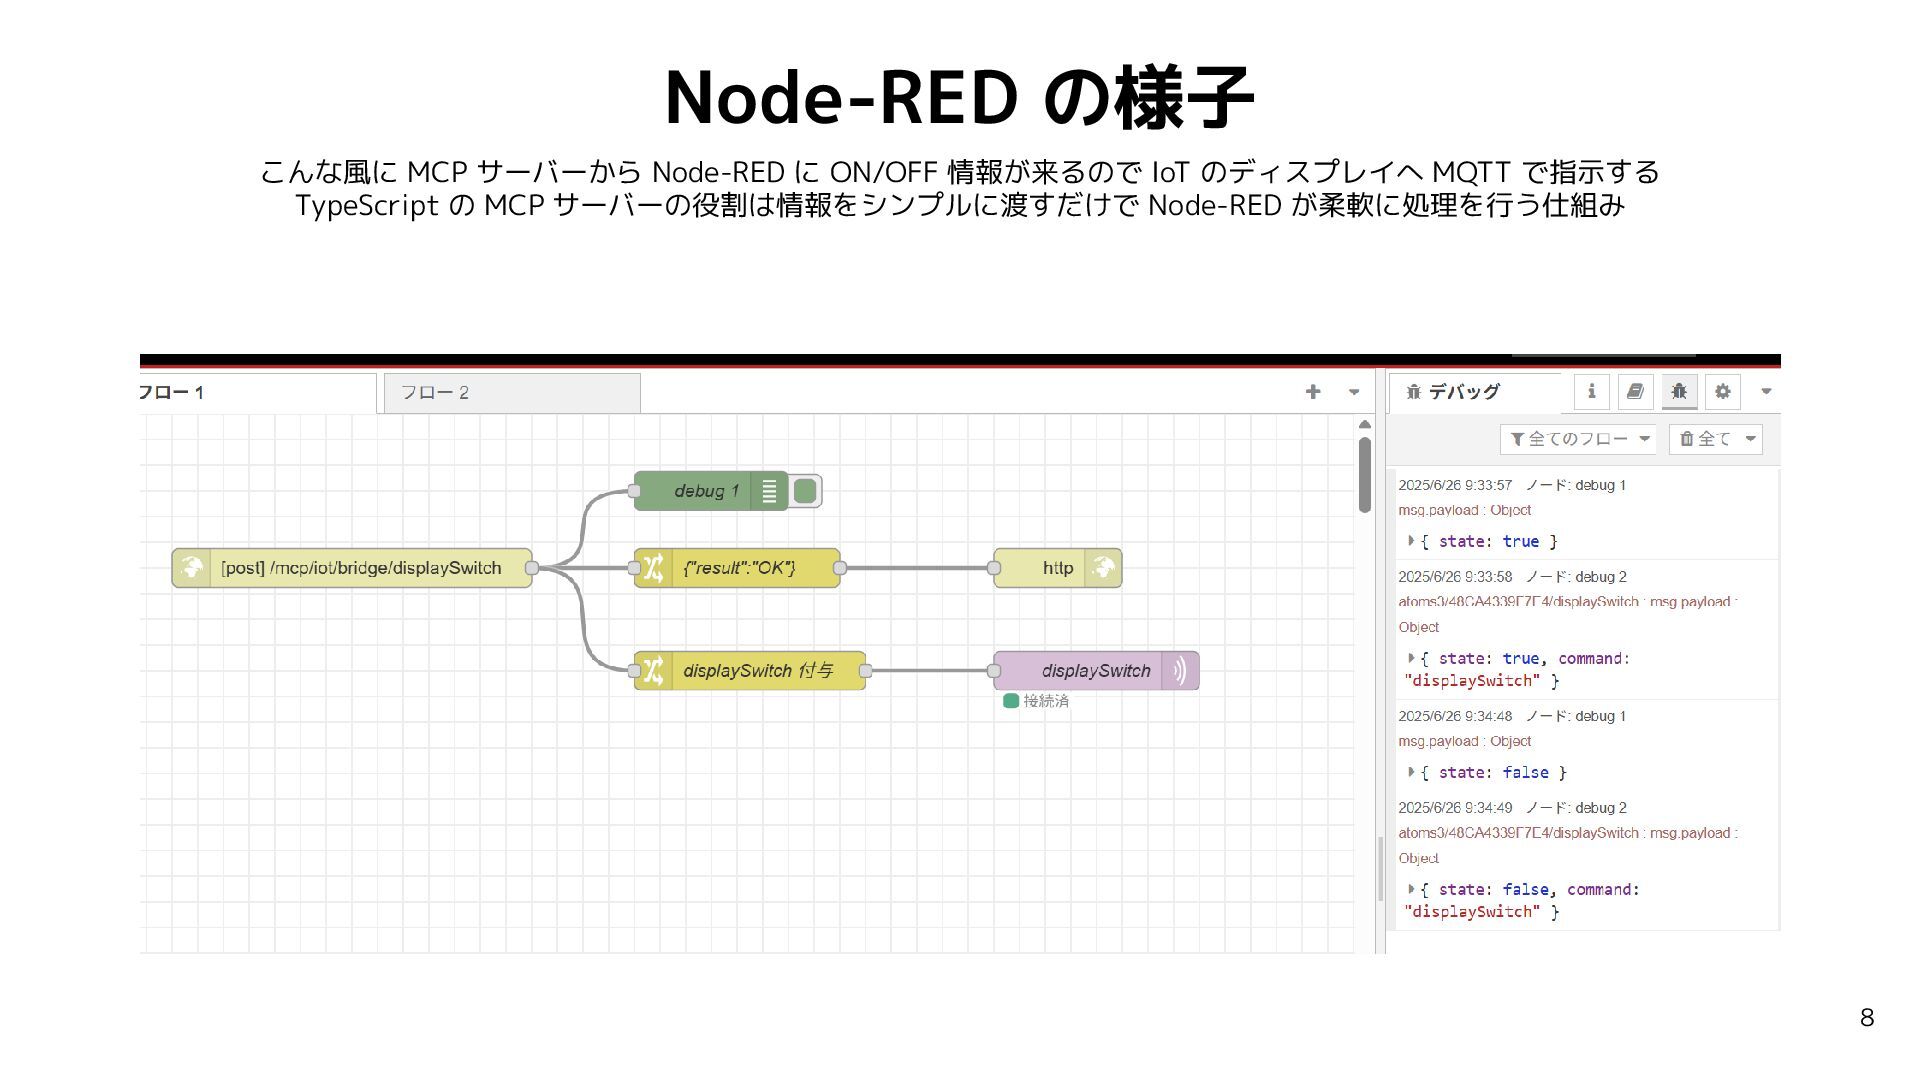The image size is (1920, 1080).
Task: Toggle the debug 1 node output button
Action: [806, 490]
